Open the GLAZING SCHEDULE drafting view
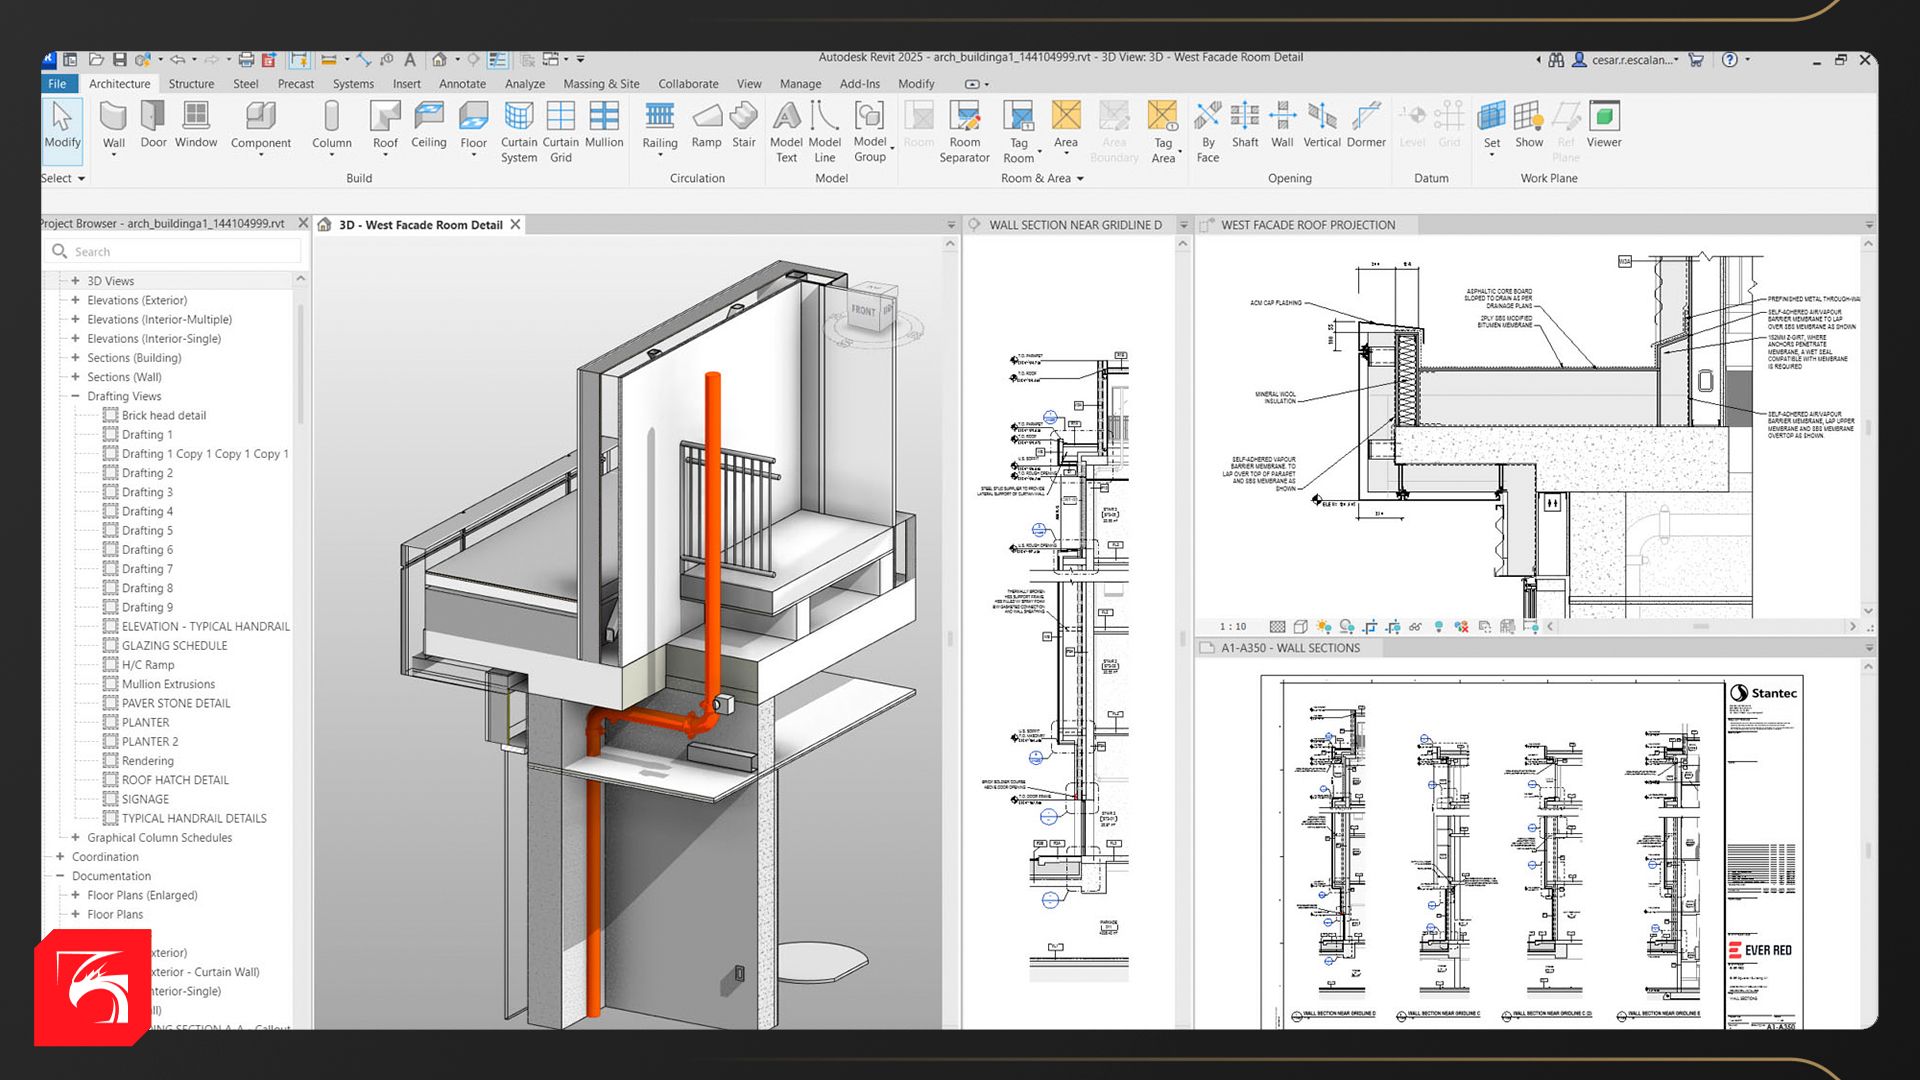Image resolution: width=1920 pixels, height=1080 pixels. (174, 646)
